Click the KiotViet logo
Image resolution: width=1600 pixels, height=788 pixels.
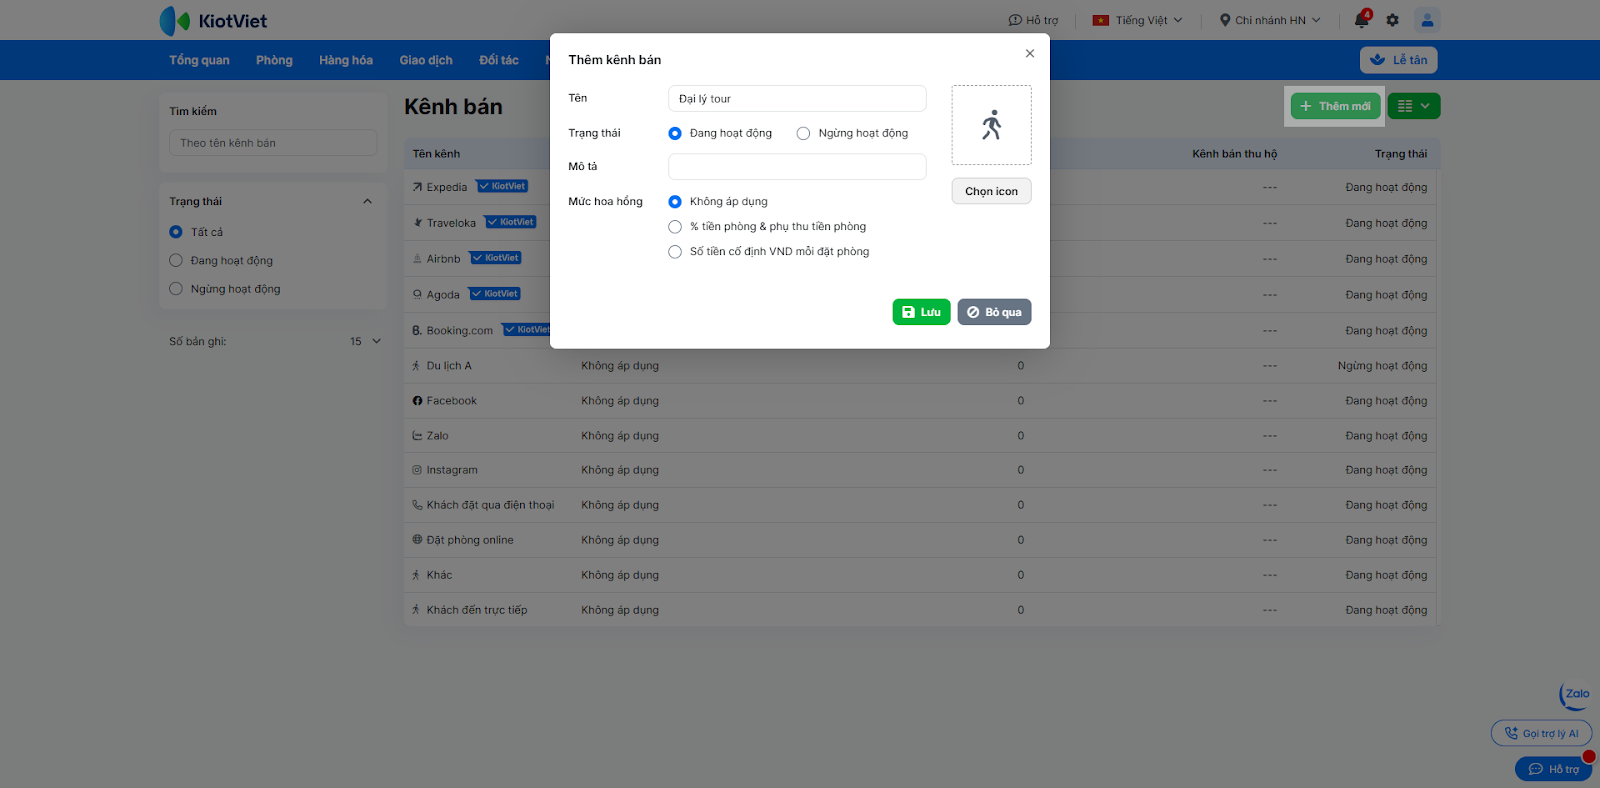click(213, 20)
